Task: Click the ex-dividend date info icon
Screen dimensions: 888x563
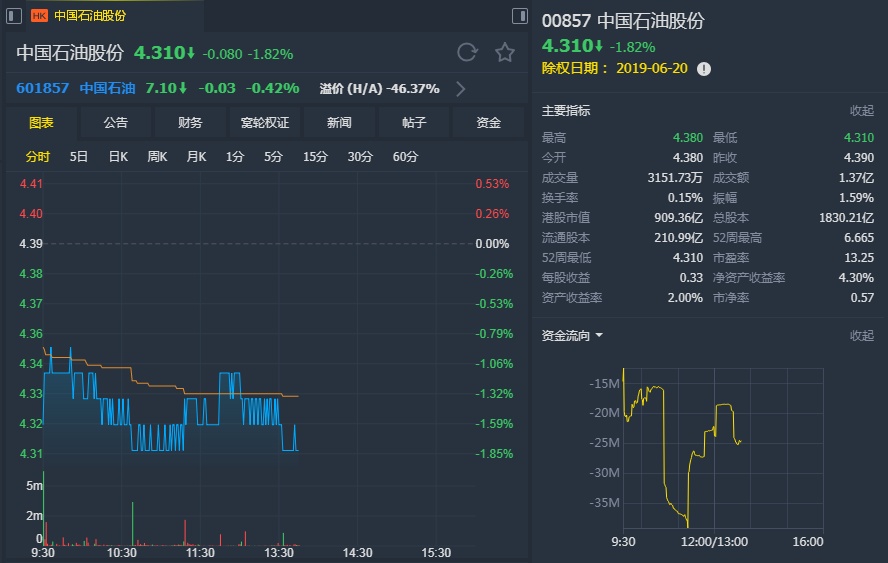Action: tap(704, 69)
